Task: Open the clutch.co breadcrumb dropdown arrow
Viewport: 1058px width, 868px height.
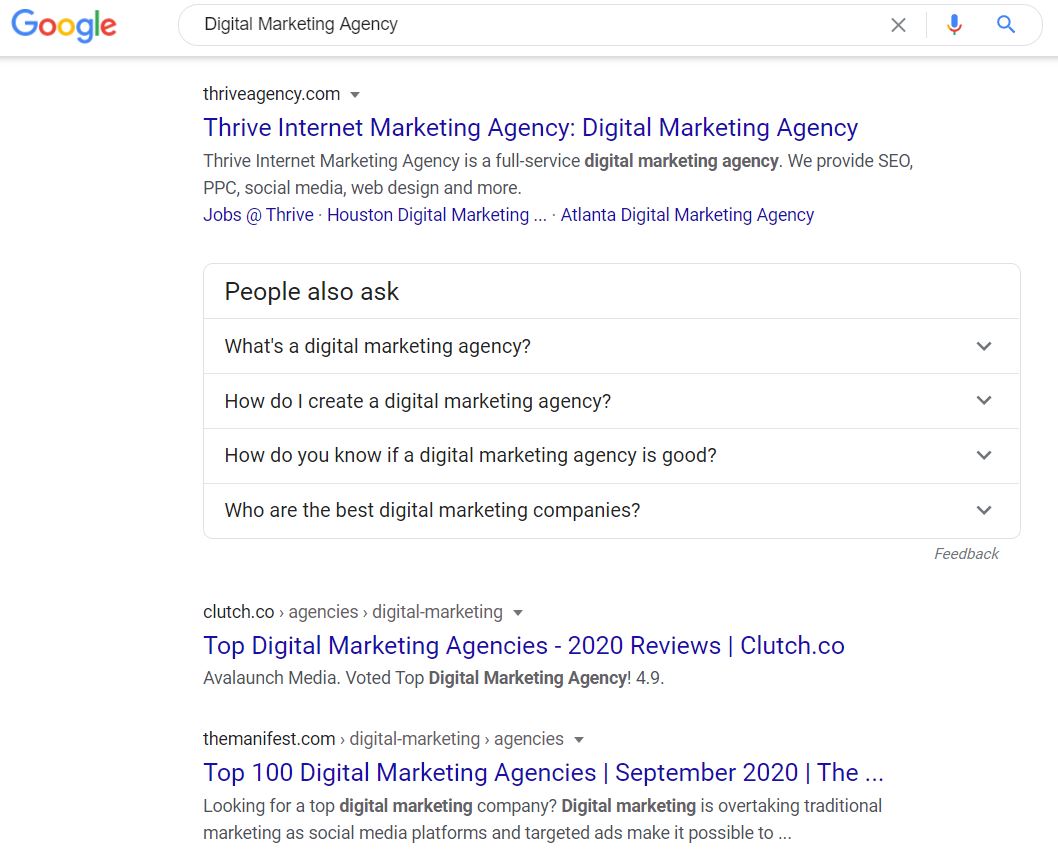Action: point(518,612)
